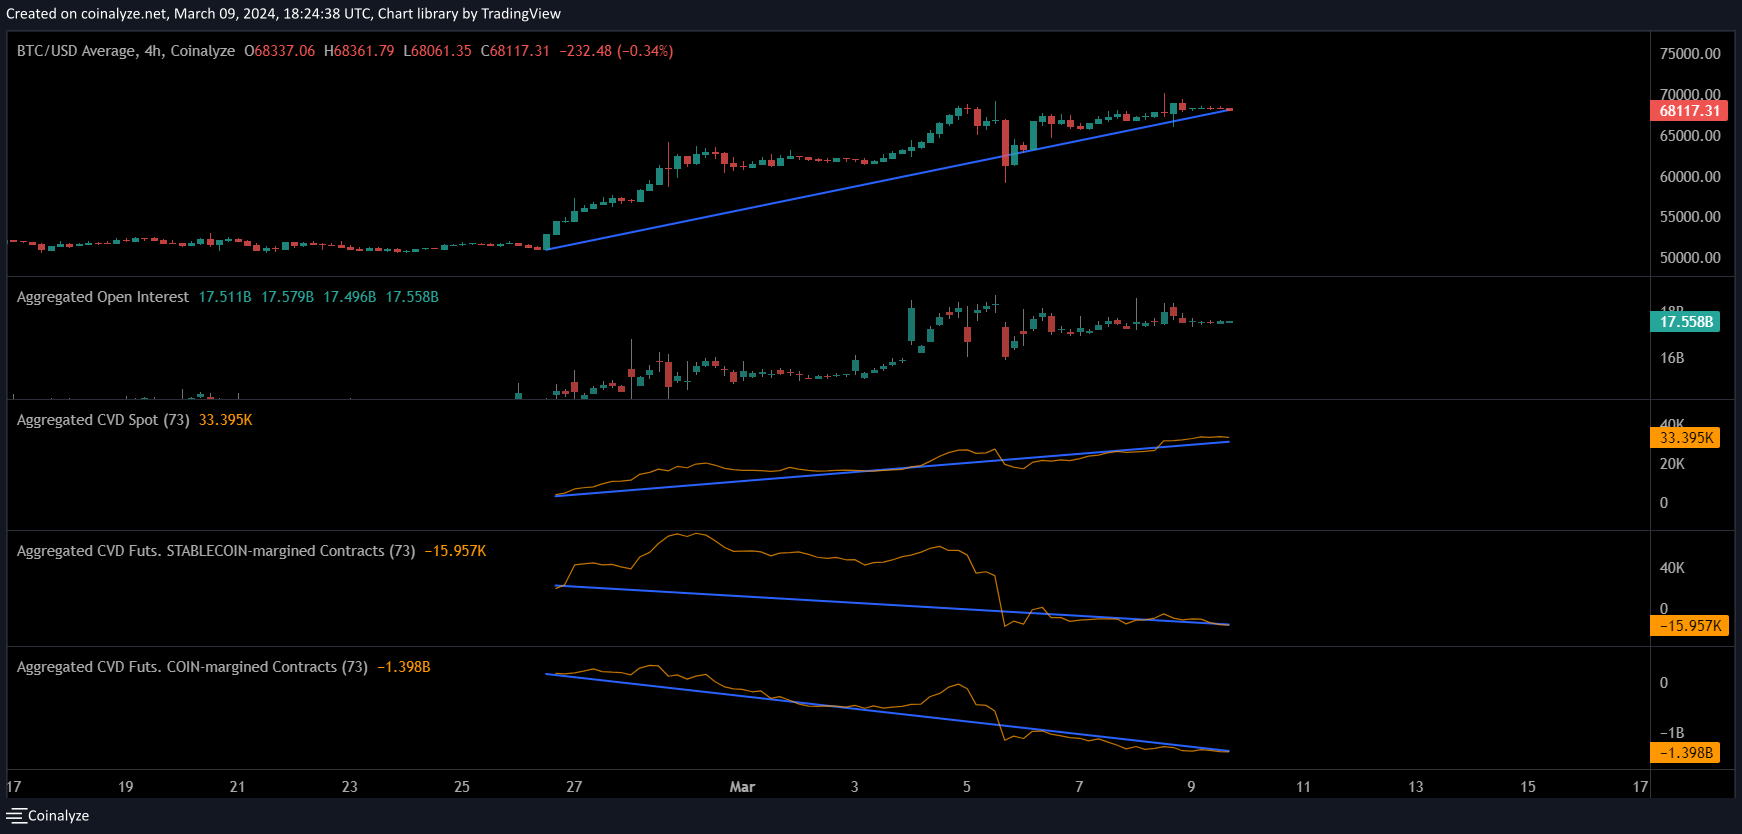The height and width of the screenshot is (834, 1742).
Task: Click the orange -1.398B value tag
Action: [x=1686, y=753]
